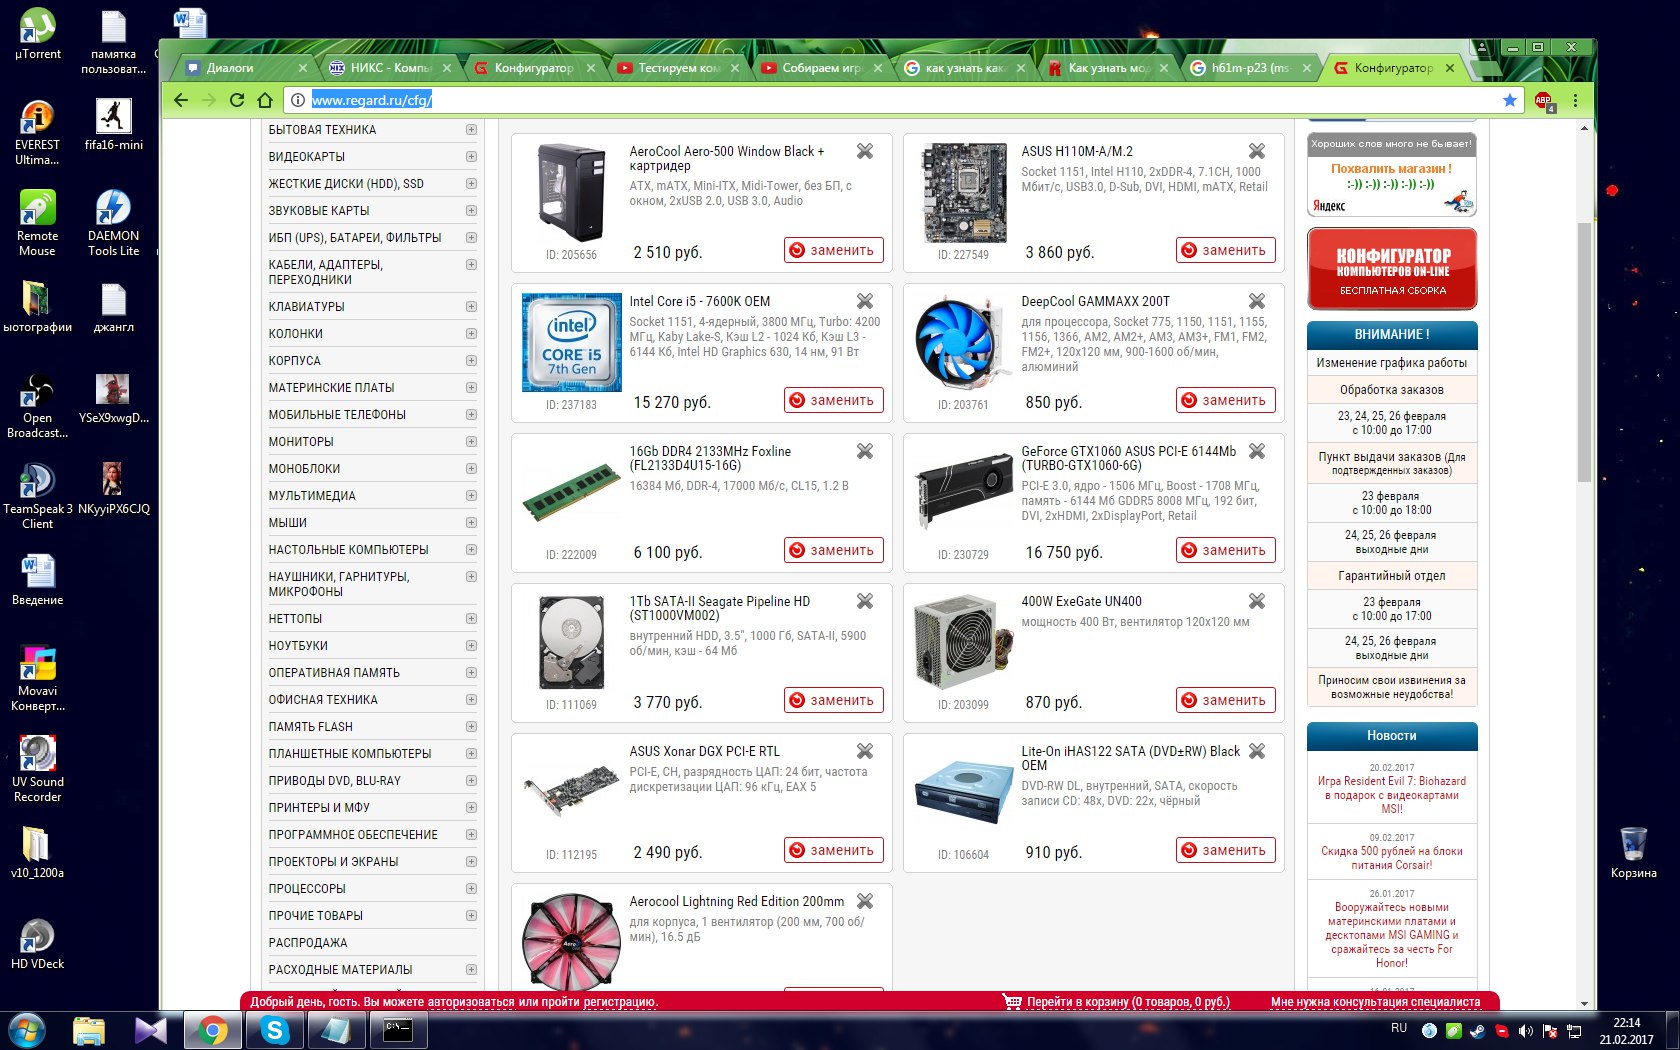
Task: Replace the Lite-On iHAS122 DVD drive
Action: click(1225, 850)
